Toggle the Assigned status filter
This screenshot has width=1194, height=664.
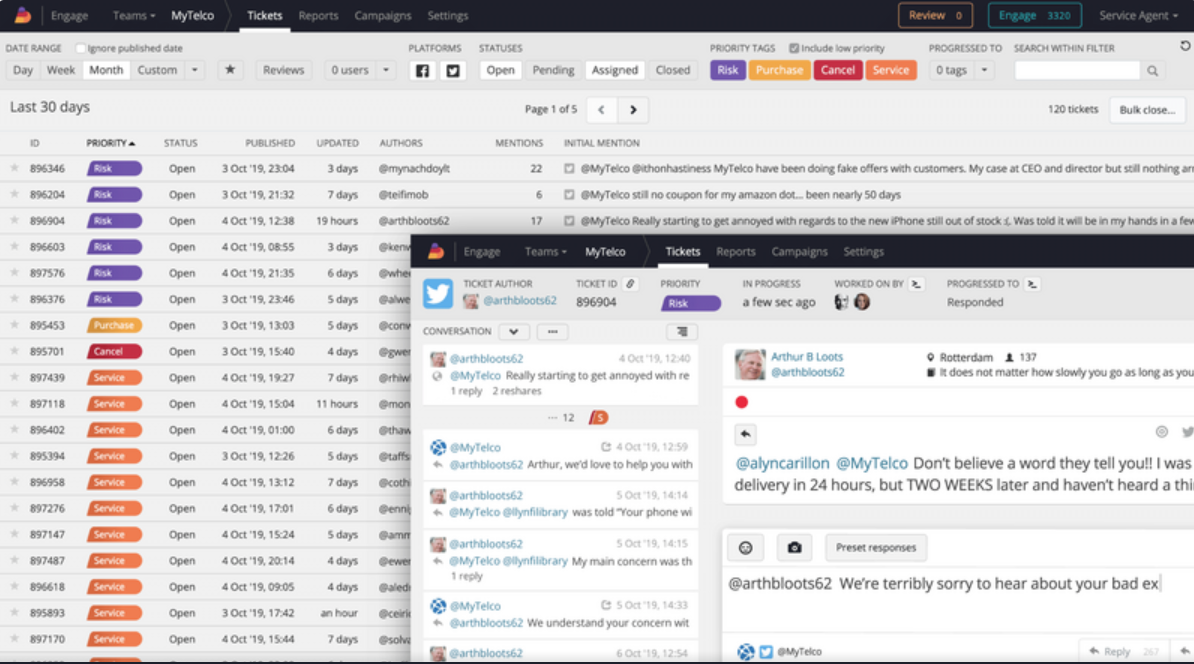615,70
